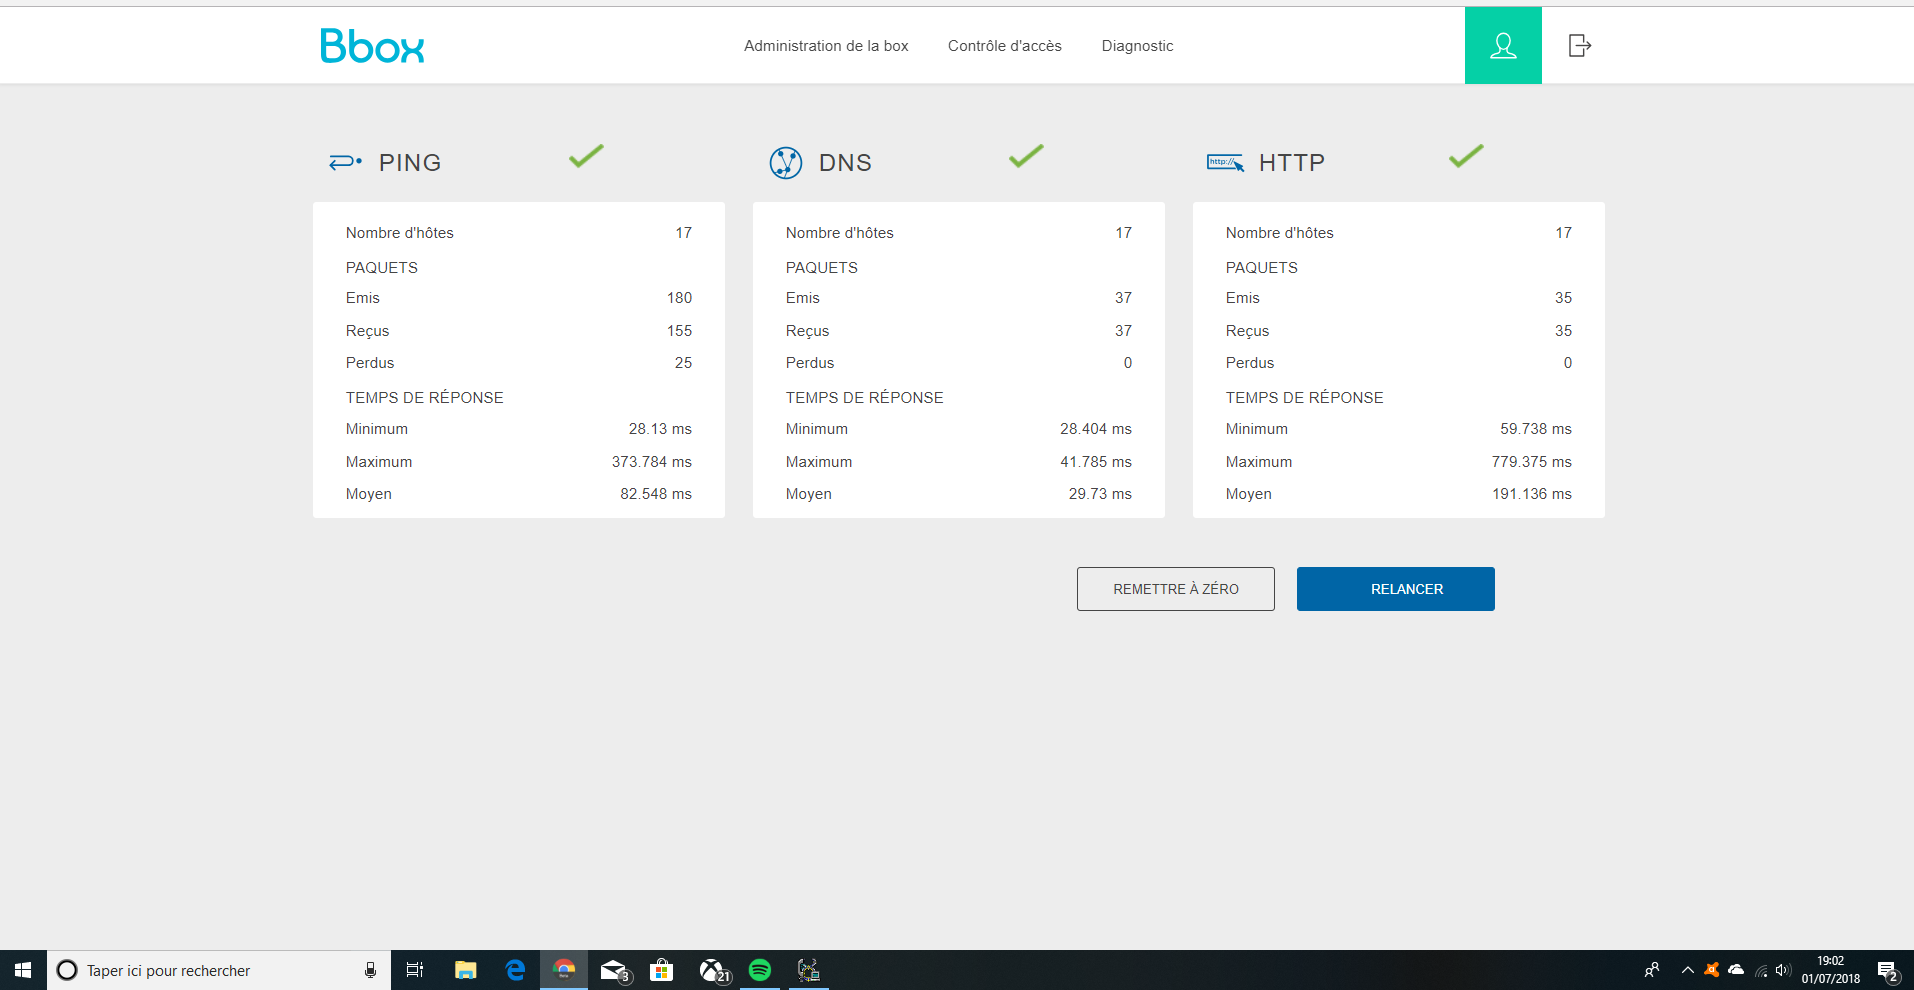The image size is (1914, 990).
Task: Click TEMPS DE RÉPONSE in DNS panel
Action: point(865,398)
